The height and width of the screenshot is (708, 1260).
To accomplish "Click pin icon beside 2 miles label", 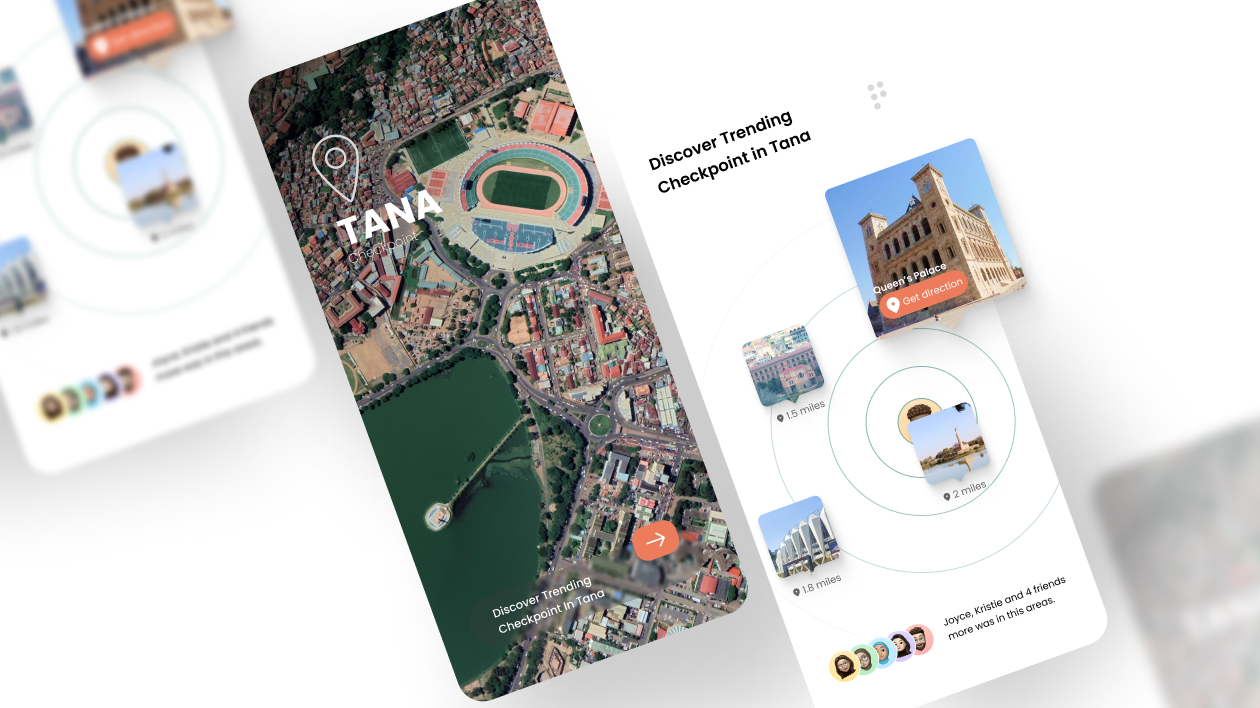I will [x=947, y=496].
